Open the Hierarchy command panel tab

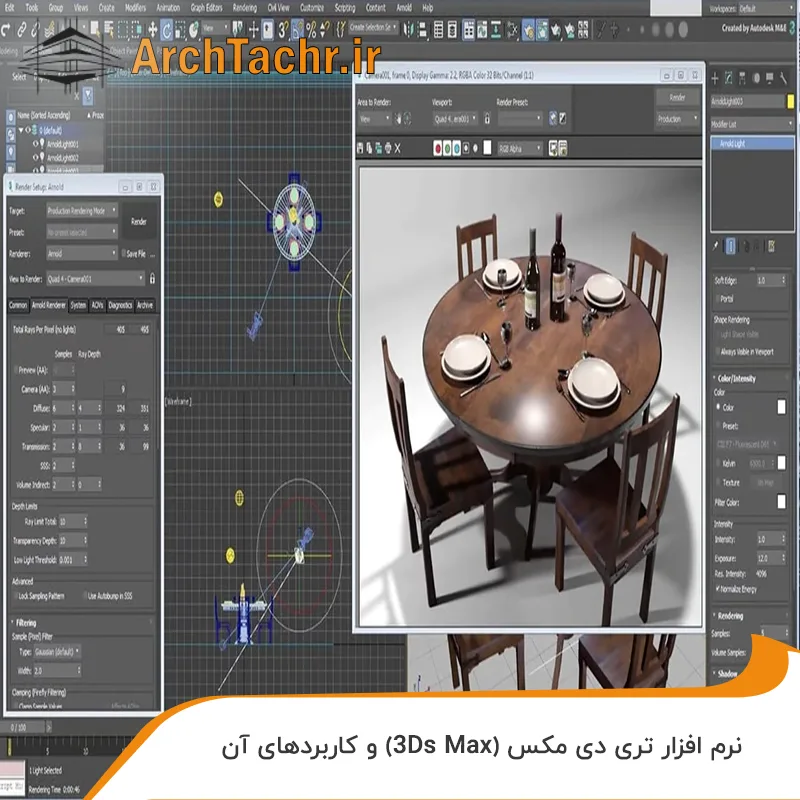tap(742, 78)
